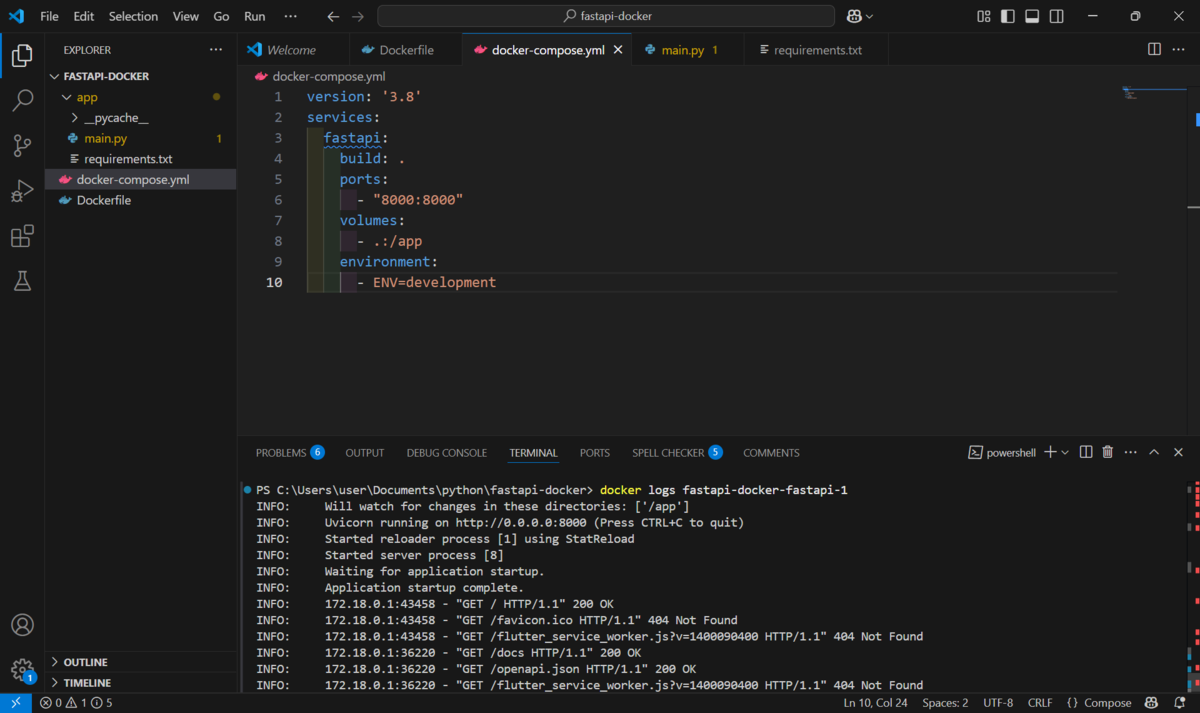
Task: Open the Selection menu
Action: [x=133, y=16]
